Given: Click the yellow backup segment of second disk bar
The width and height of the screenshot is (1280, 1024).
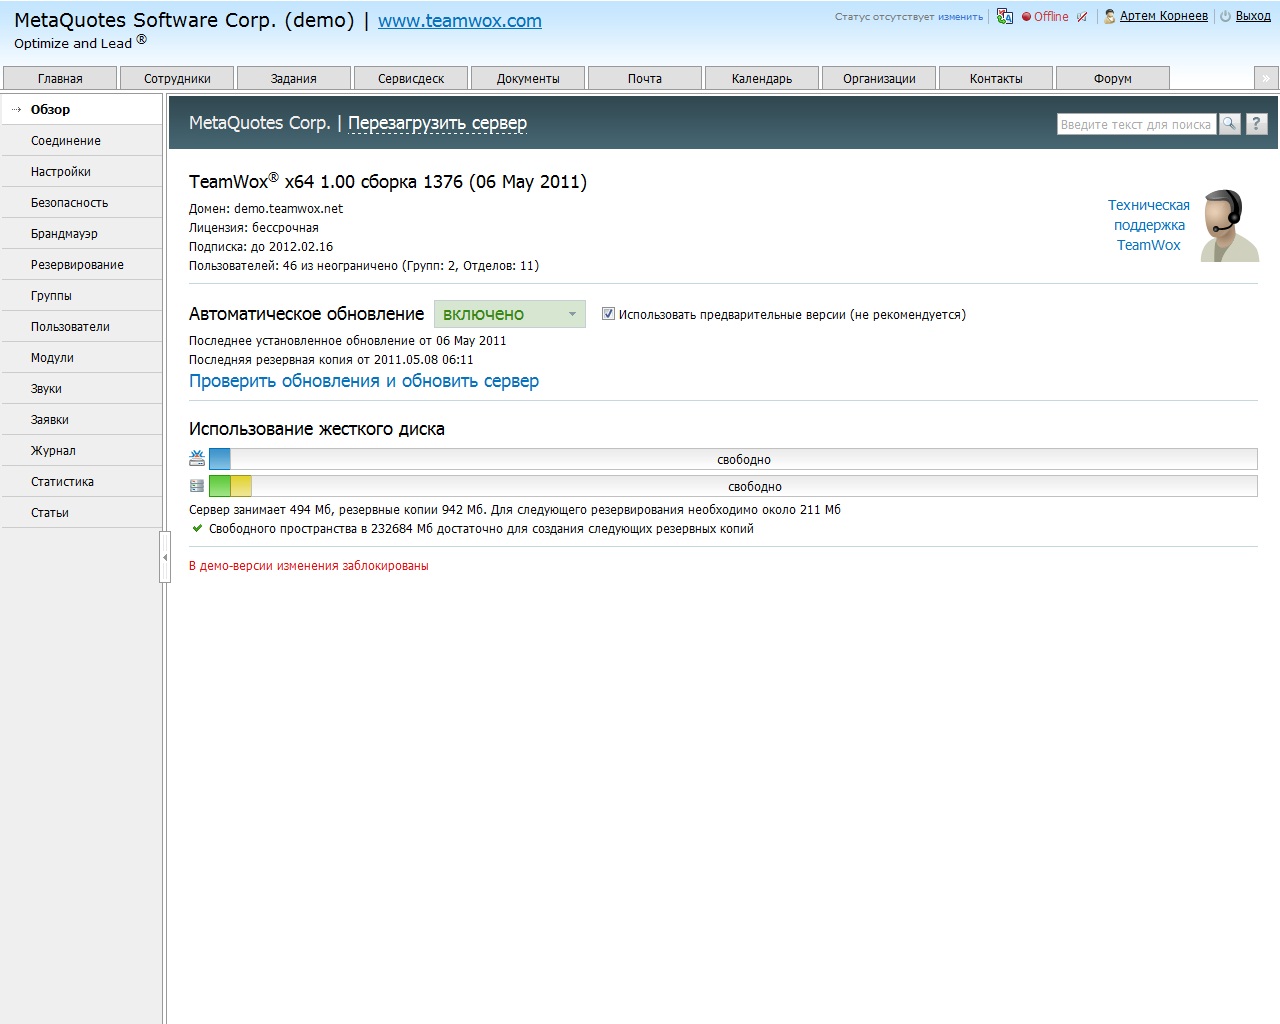Looking at the screenshot, I should pos(241,486).
